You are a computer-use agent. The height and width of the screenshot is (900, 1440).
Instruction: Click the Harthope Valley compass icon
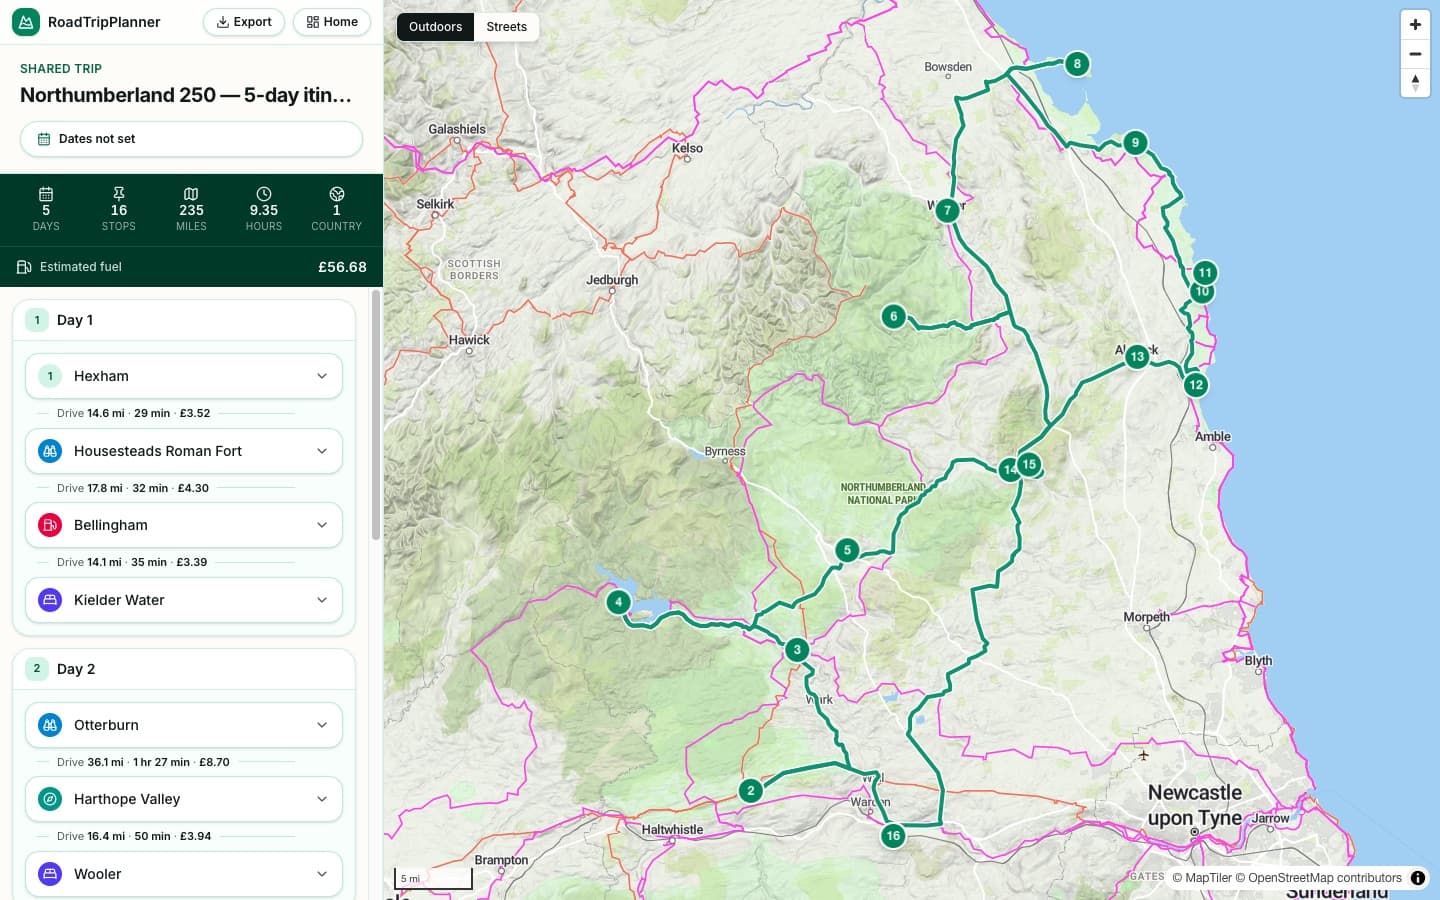(50, 799)
